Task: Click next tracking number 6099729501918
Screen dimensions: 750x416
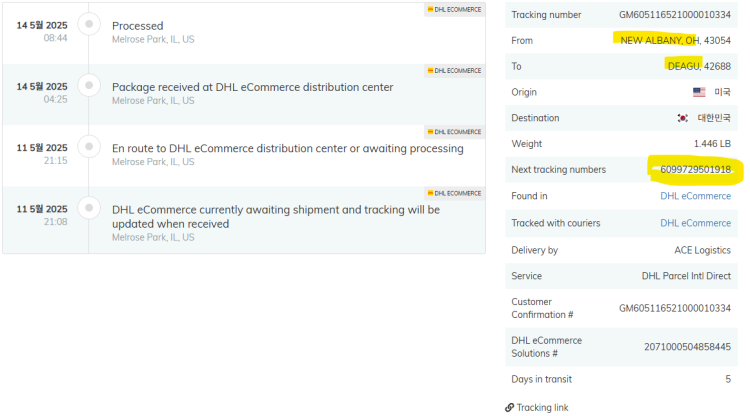Action: (695, 170)
